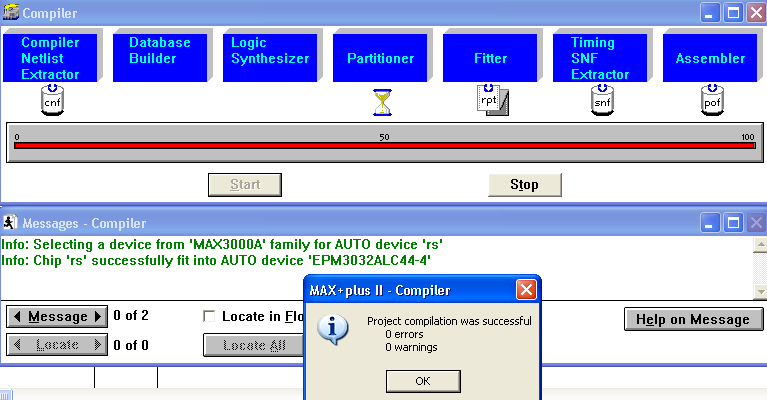
Task: Open Help on Message
Action: pyautogui.click(x=693, y=319)
